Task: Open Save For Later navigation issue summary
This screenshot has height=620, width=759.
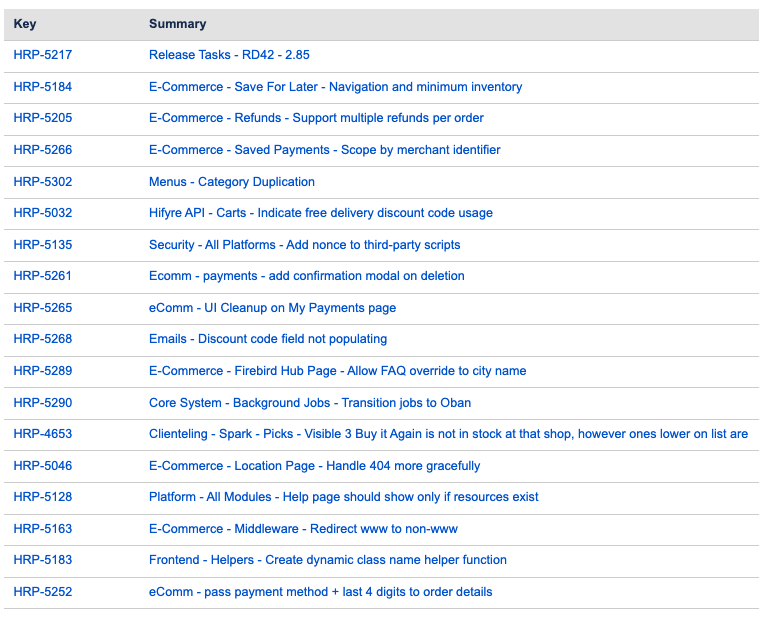Action: point(335,87)
